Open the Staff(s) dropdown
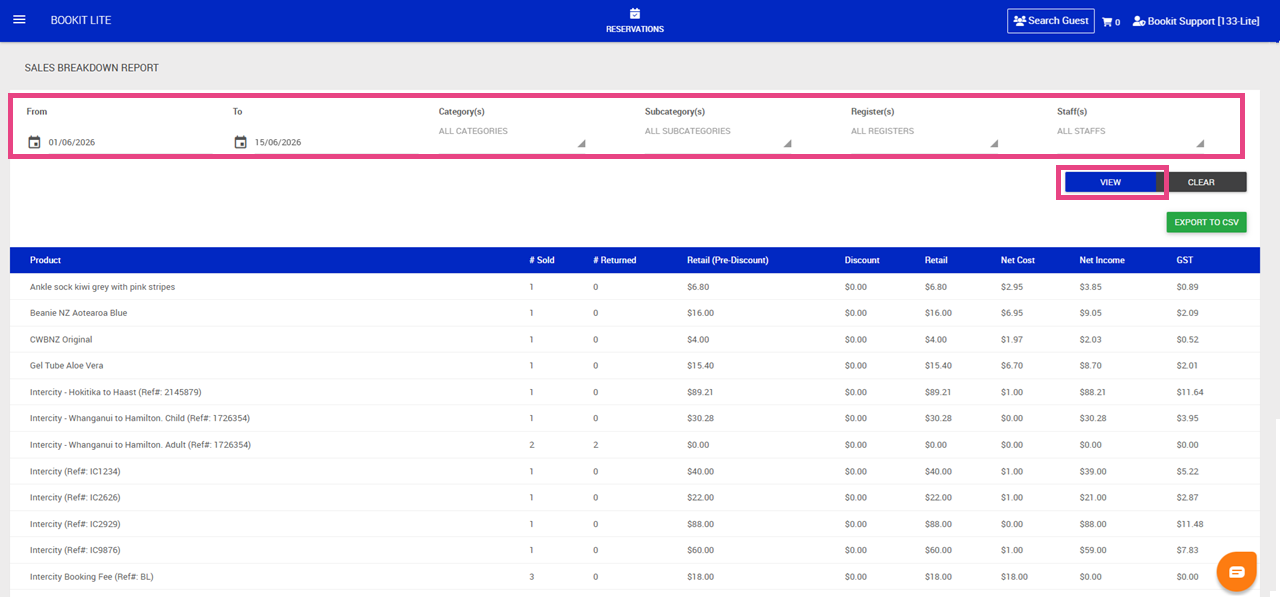Image resolution: width=1280 pixels, height=597 pixels. (1130, 132)
